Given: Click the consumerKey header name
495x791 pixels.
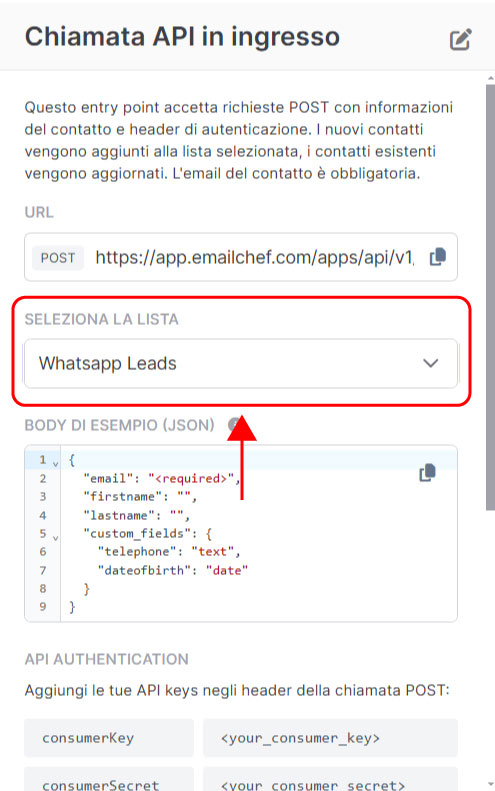Looking at the screenshot, I should (x=109, y=738).
